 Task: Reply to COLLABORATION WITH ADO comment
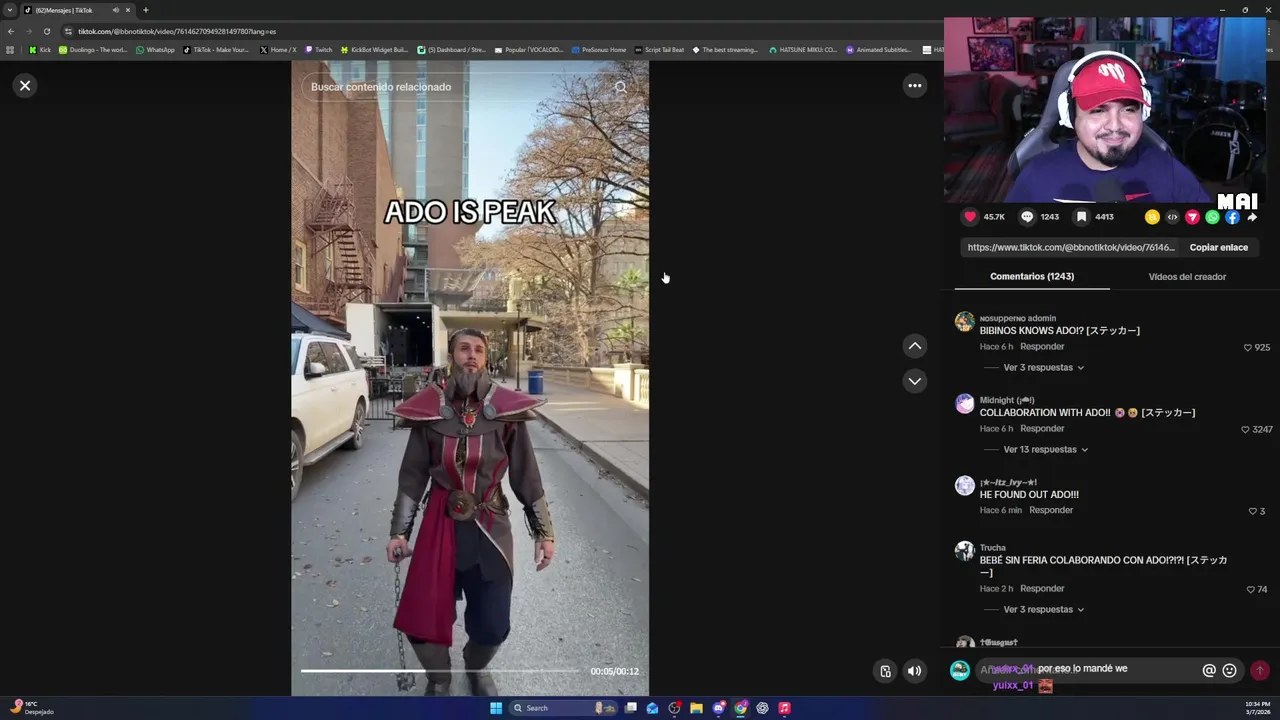(1042, 429)
